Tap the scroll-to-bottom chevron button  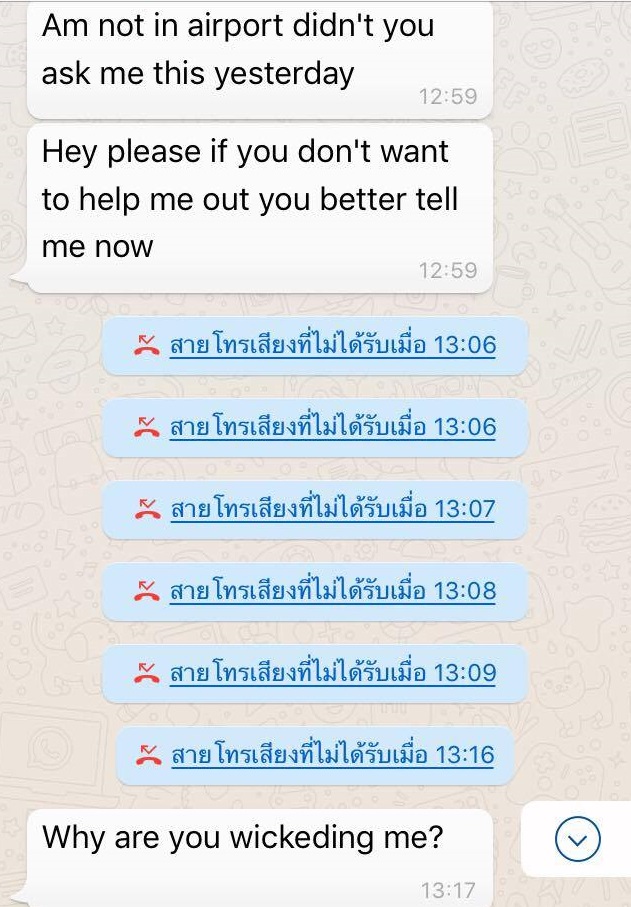pyautogui.click(x=577, y=839)
